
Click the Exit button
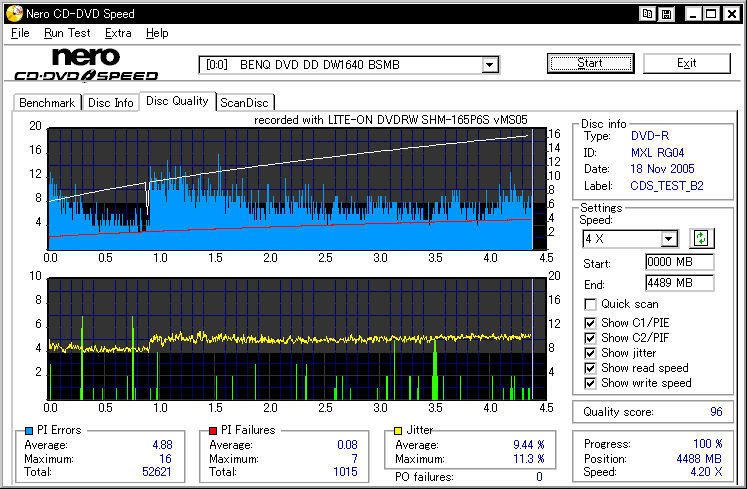(686, 63)
